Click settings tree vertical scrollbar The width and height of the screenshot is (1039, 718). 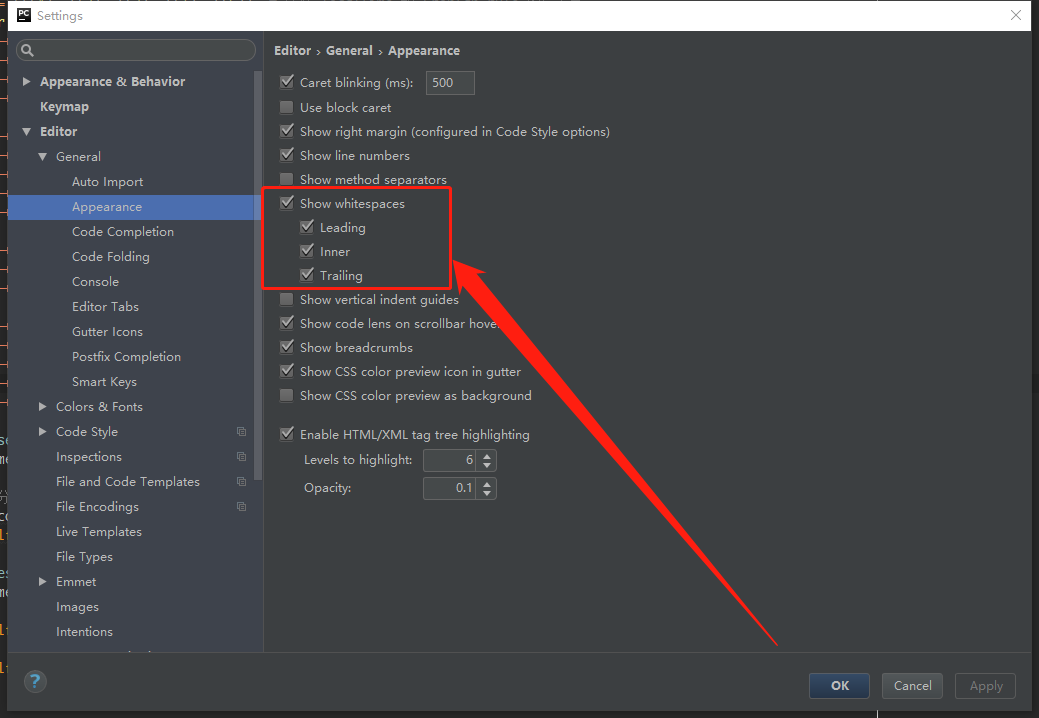[x=258, y=275]
